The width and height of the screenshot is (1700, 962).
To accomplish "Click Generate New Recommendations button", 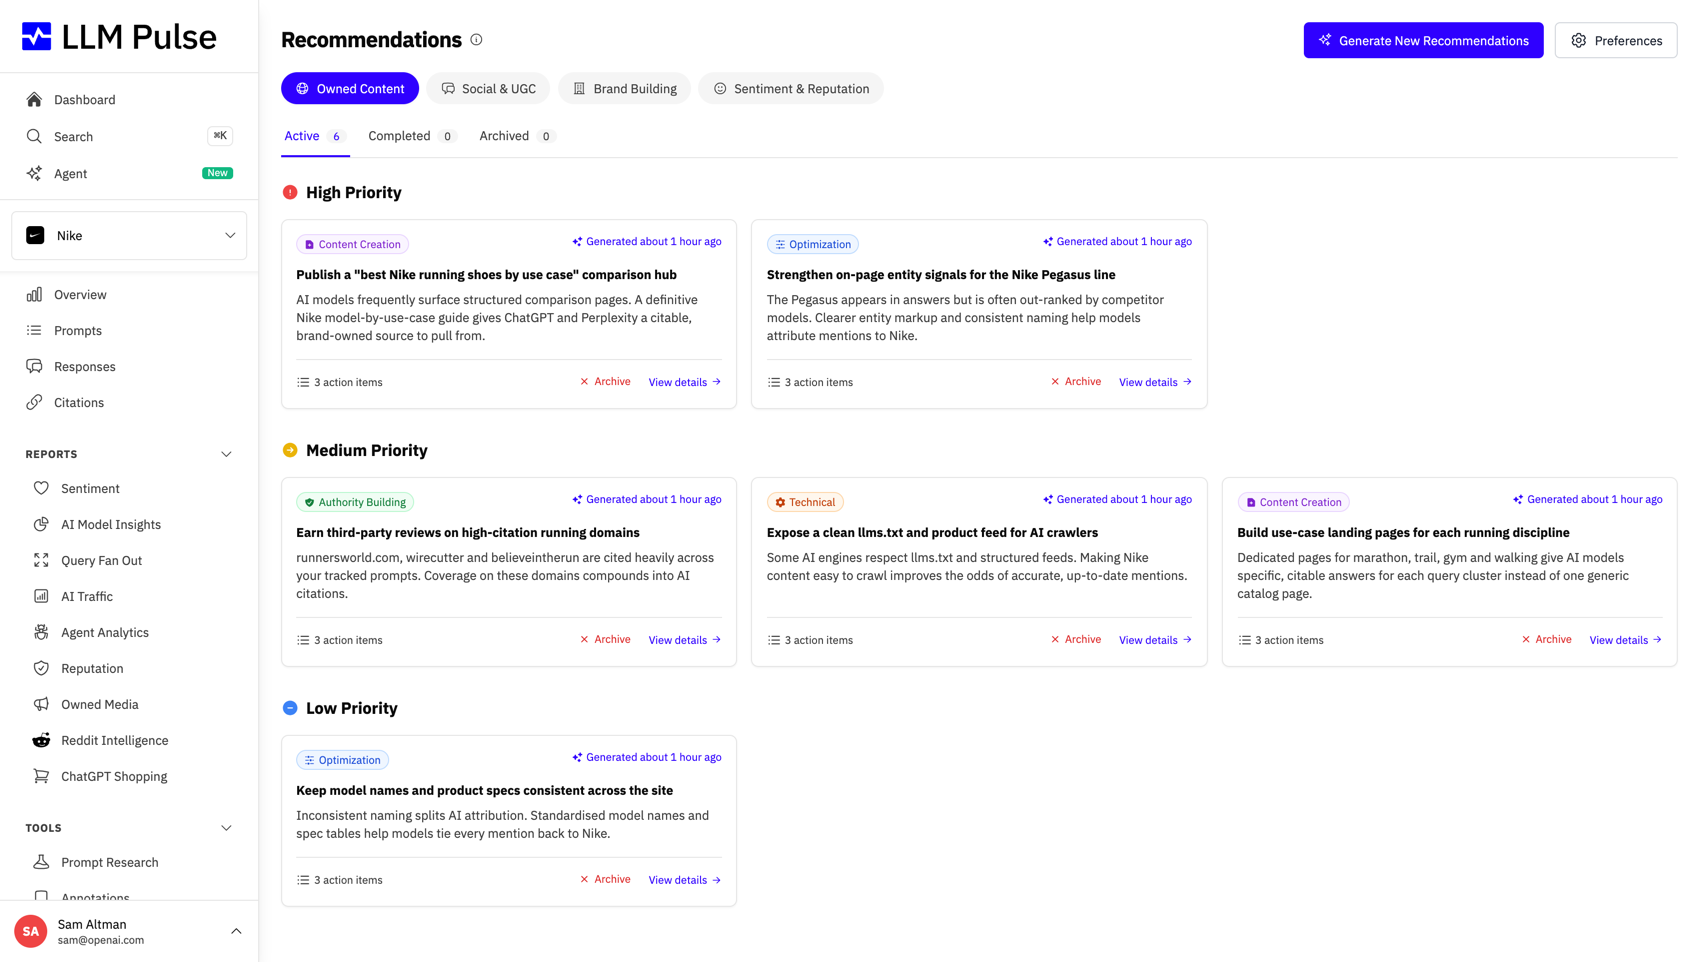I will point(1423,41).
